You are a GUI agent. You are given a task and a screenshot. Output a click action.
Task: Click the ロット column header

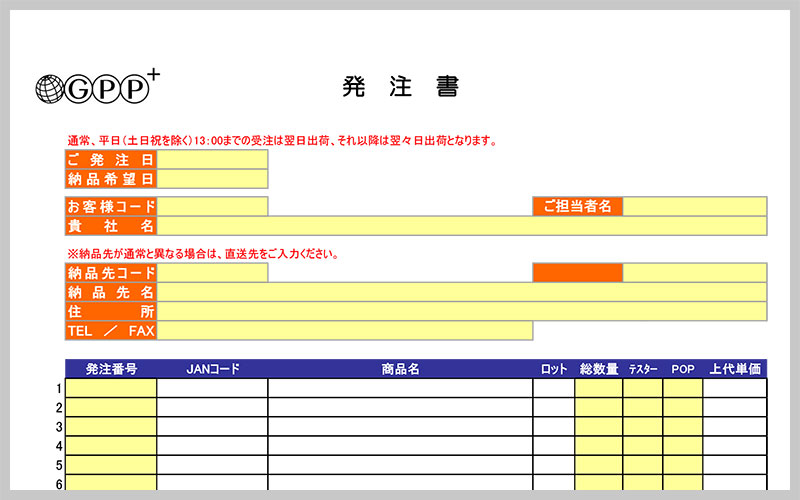[554, 369]
